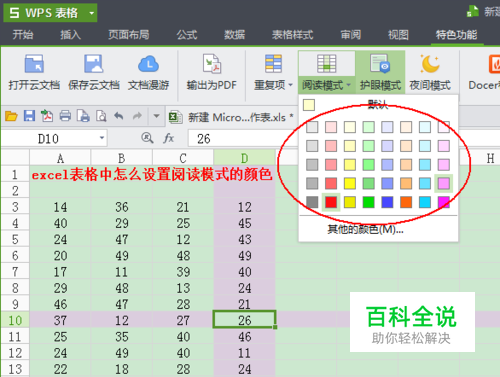Screen dimensions: 500x377
Task: Open the 公式 tab
Action: pyautogui.click(x=187, y=35)
